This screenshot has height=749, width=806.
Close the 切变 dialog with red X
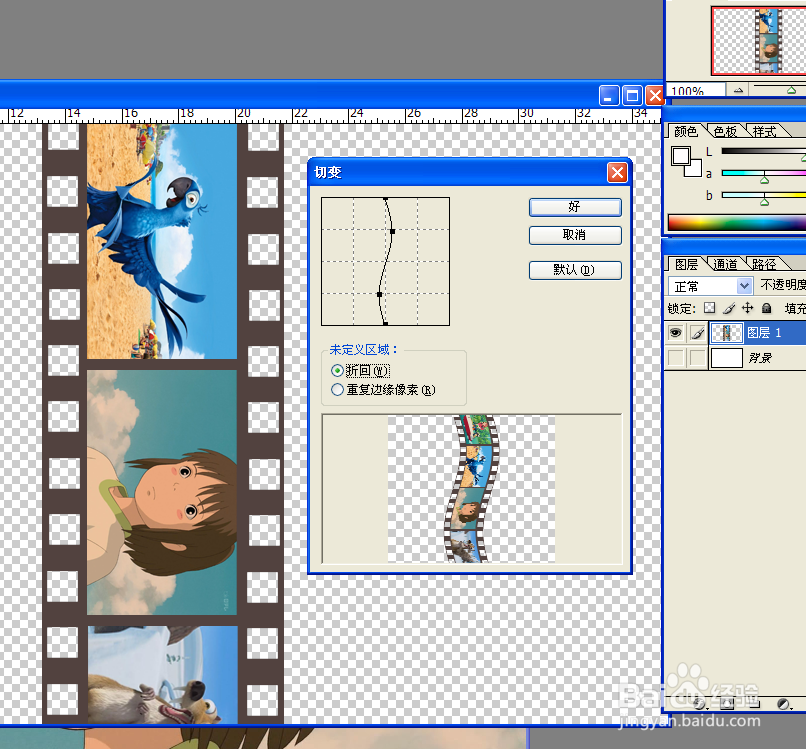tap(617, 173)
